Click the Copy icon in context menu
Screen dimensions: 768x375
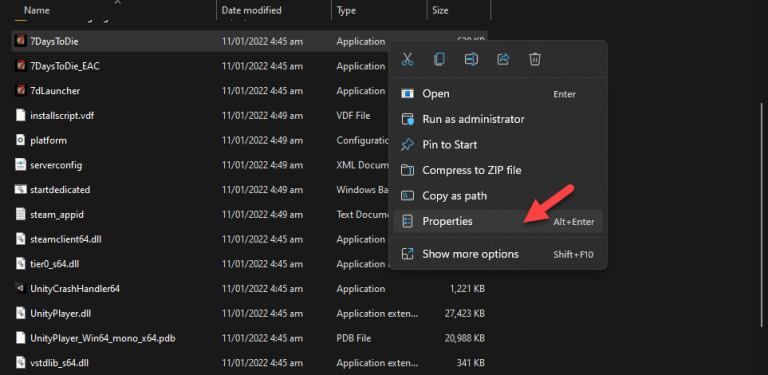tap(439, 60)
